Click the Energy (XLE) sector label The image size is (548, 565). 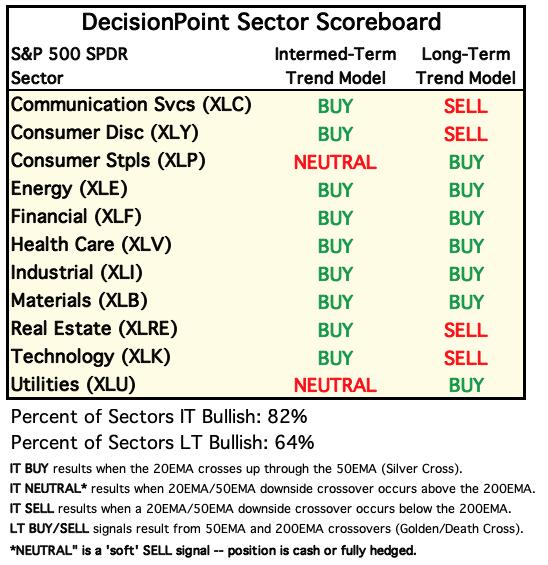pyautogui.click(x=69, y=190)
